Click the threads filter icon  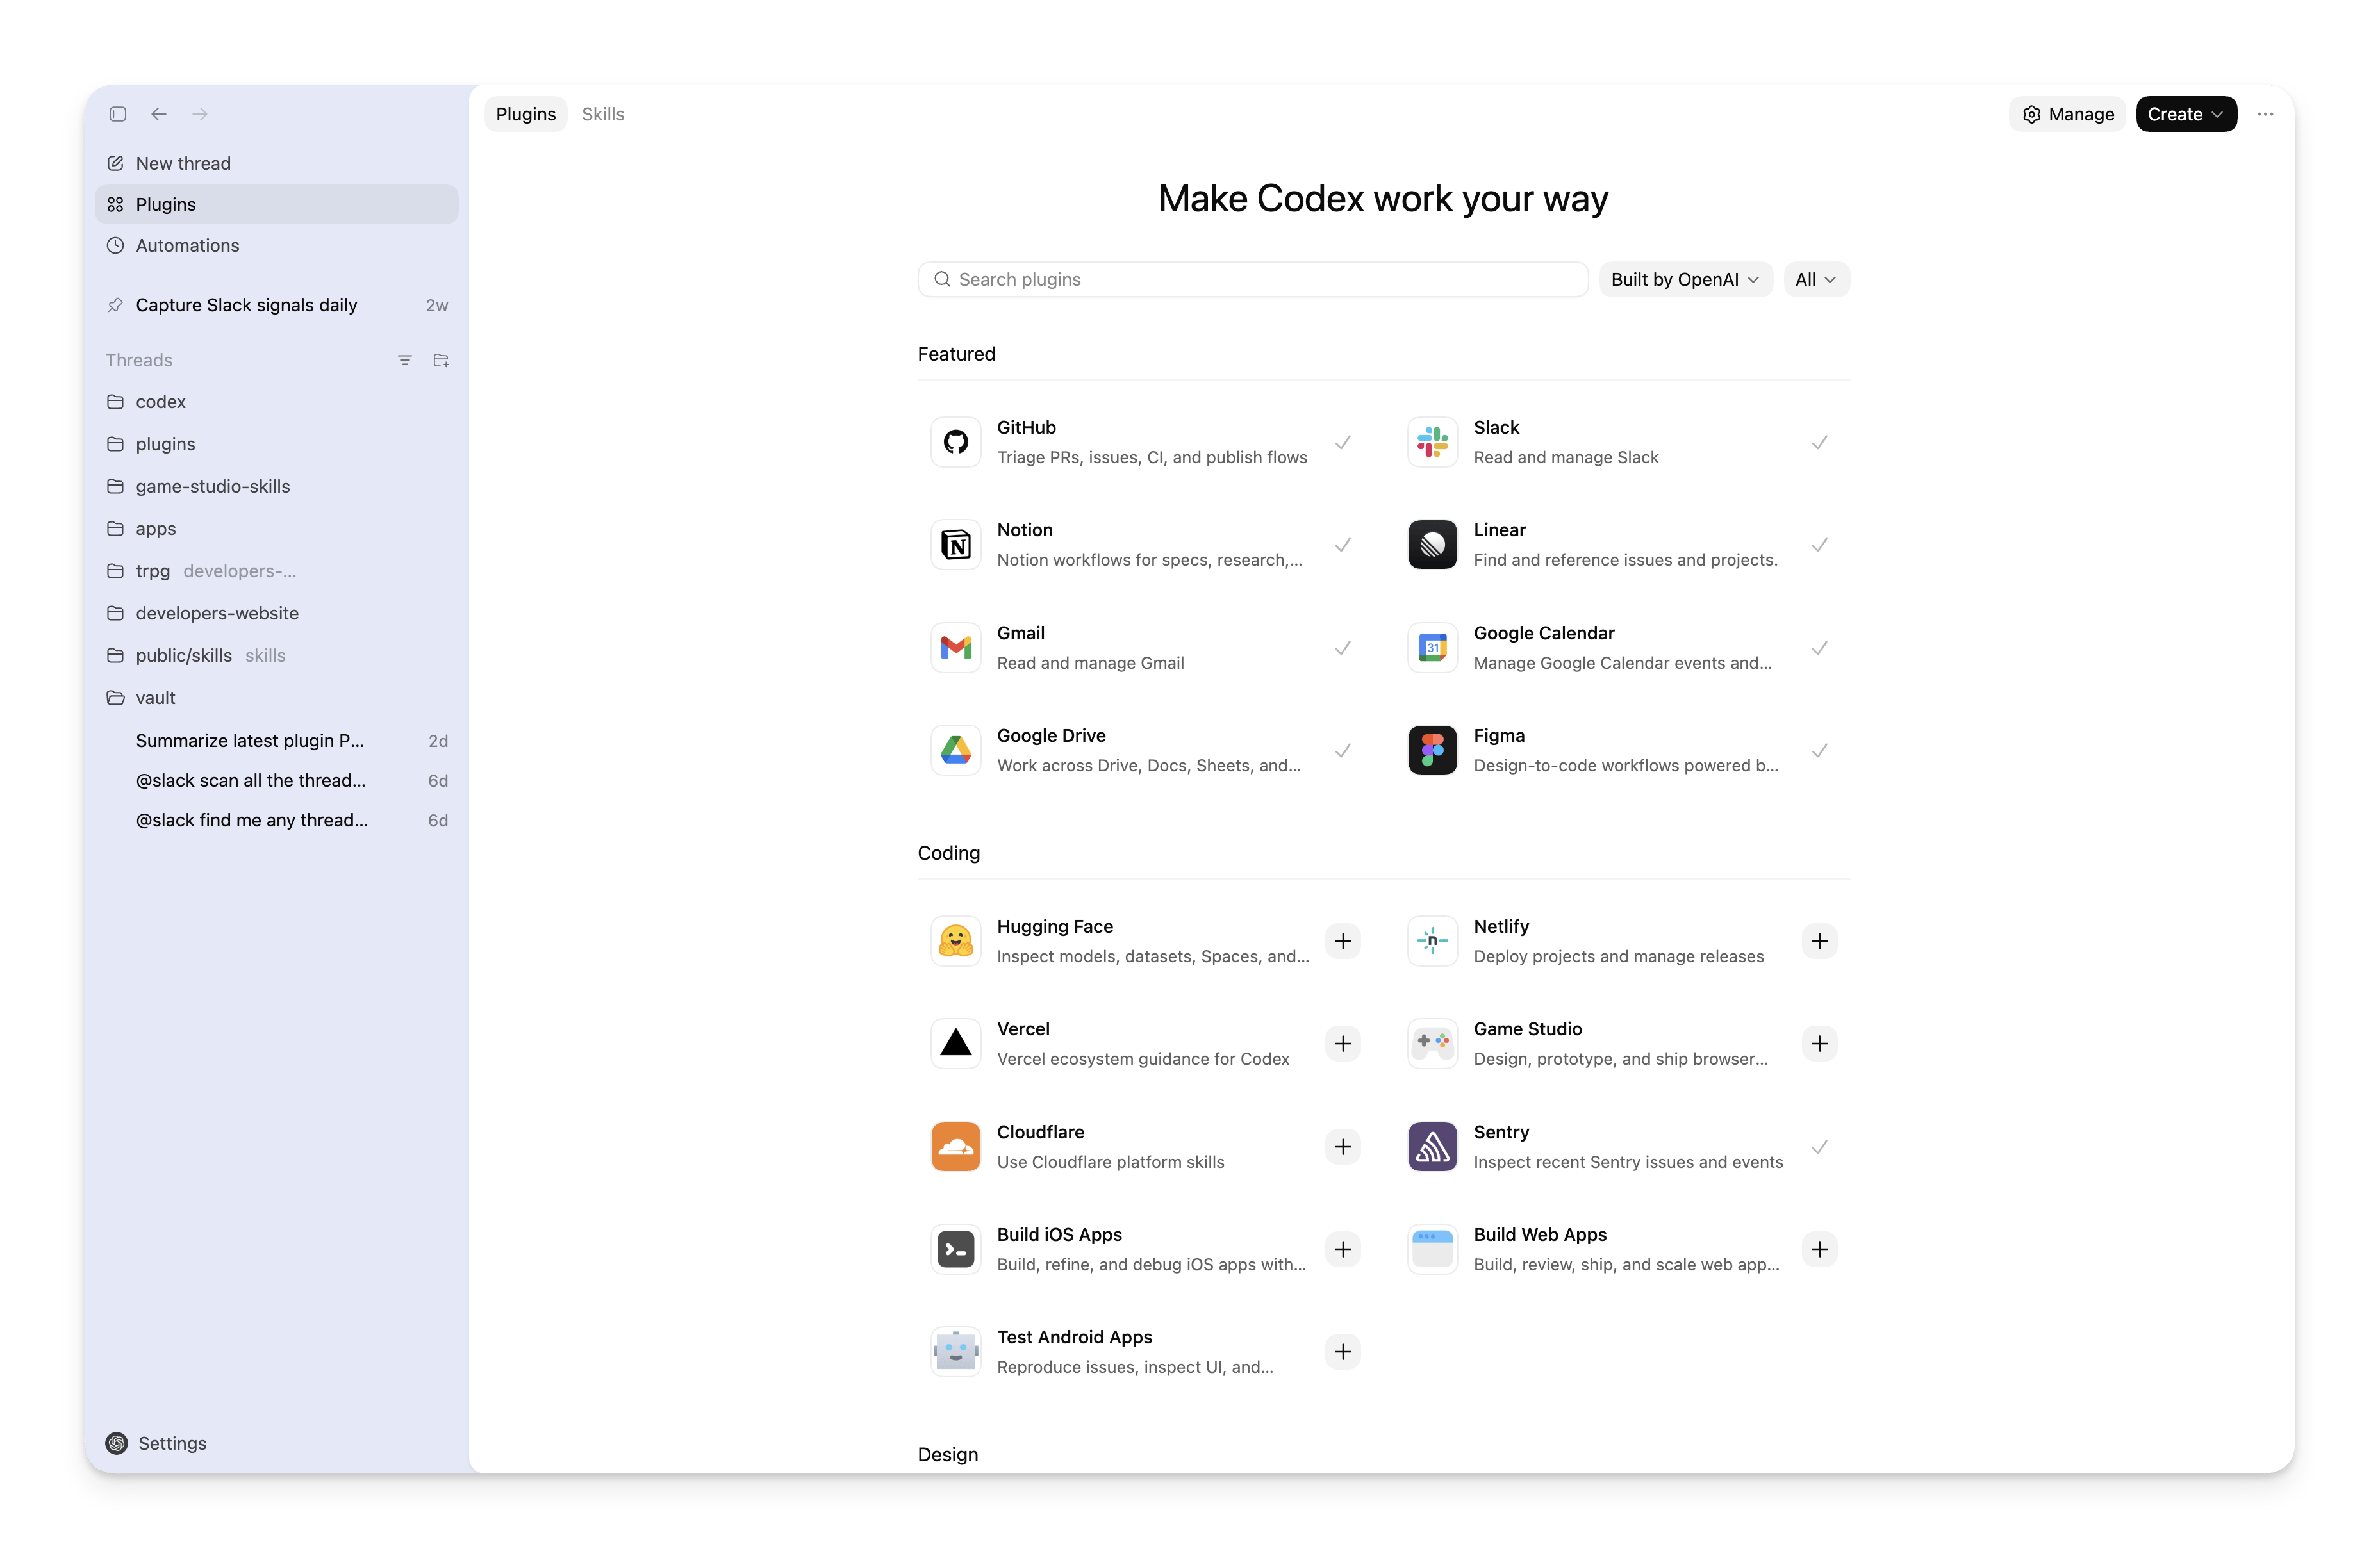click(x=405, y=360)
